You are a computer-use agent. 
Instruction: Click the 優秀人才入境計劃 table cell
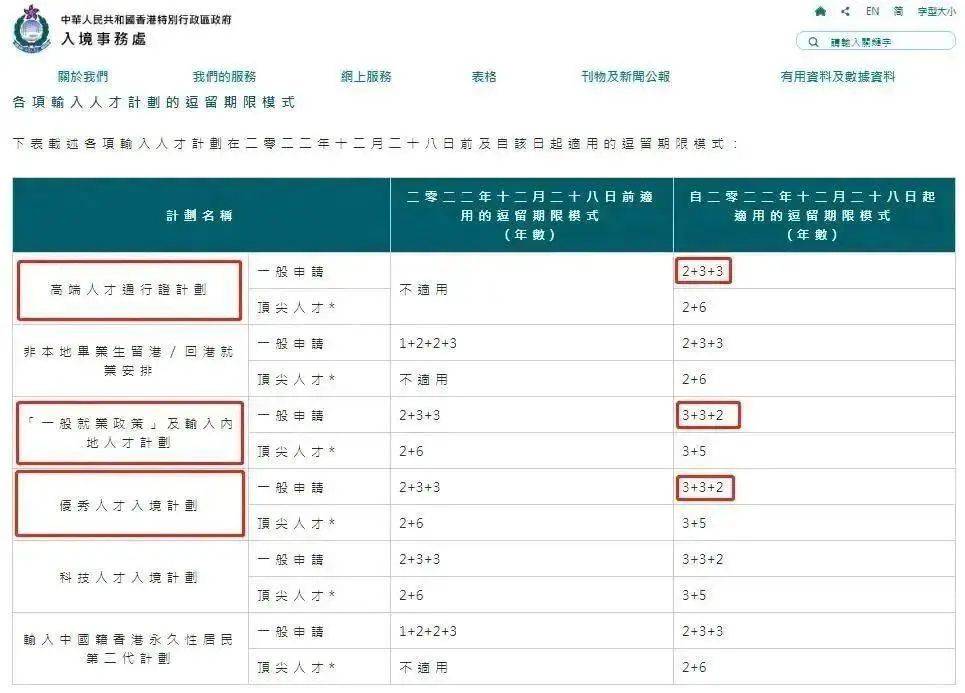click(129, 505)
